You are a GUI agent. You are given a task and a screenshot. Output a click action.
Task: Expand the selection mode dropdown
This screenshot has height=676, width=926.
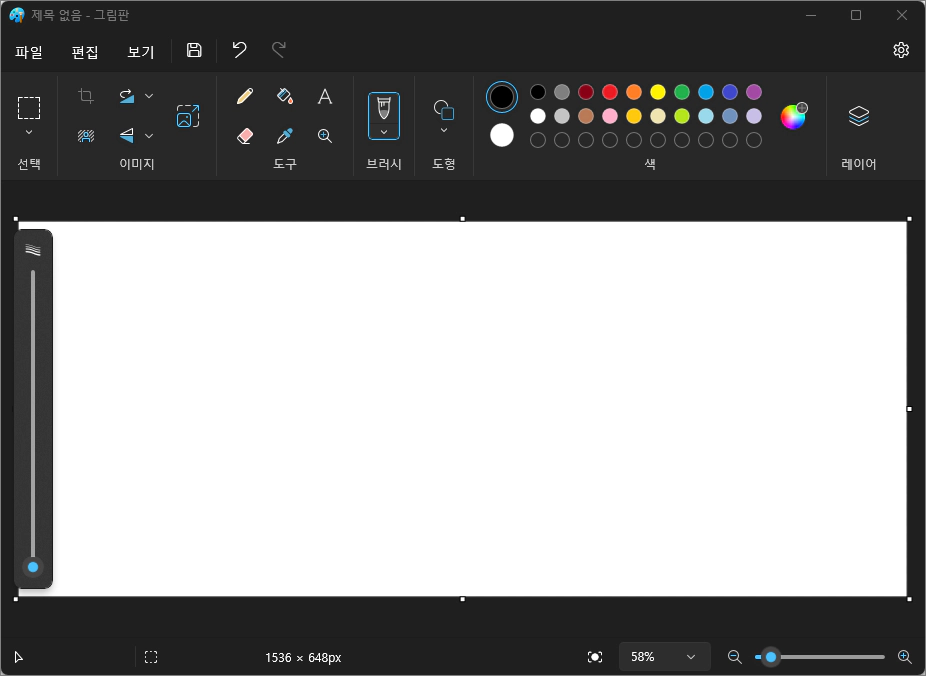[29, 132]
